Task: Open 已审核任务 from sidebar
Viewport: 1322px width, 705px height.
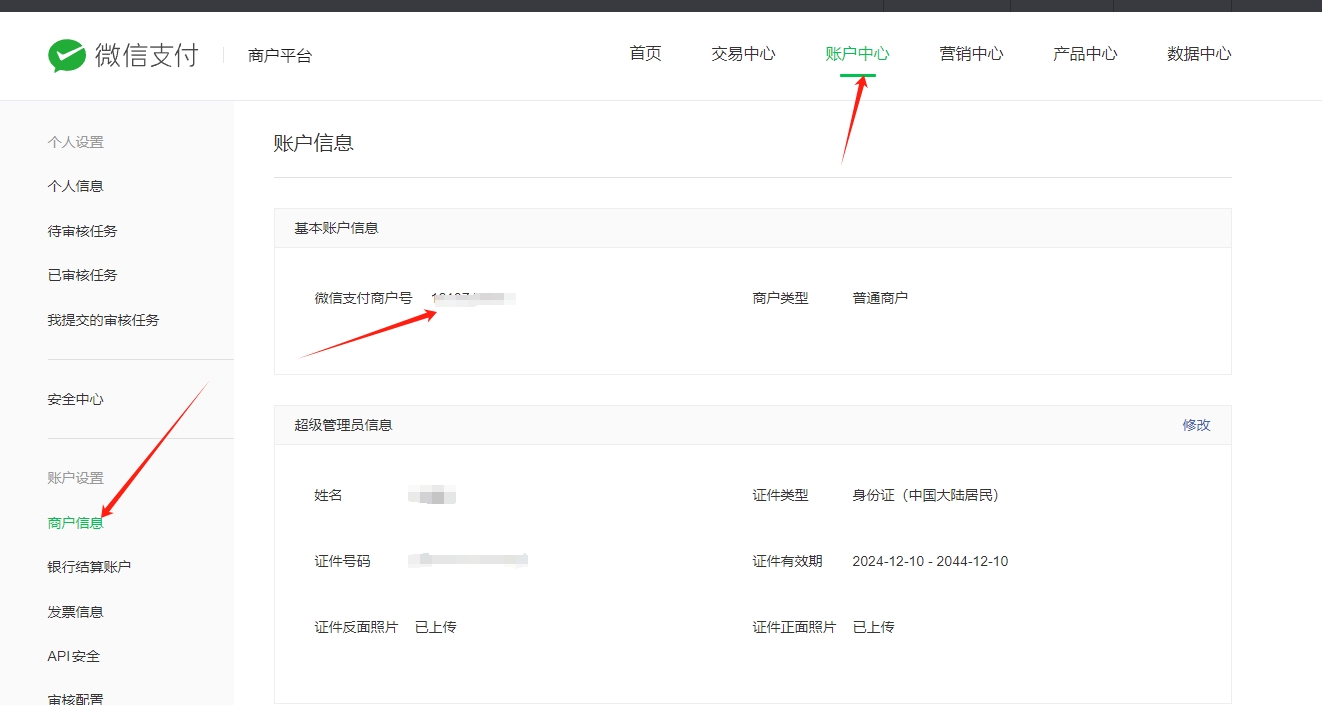Action: pyautogui.click(x=83, y=275)
